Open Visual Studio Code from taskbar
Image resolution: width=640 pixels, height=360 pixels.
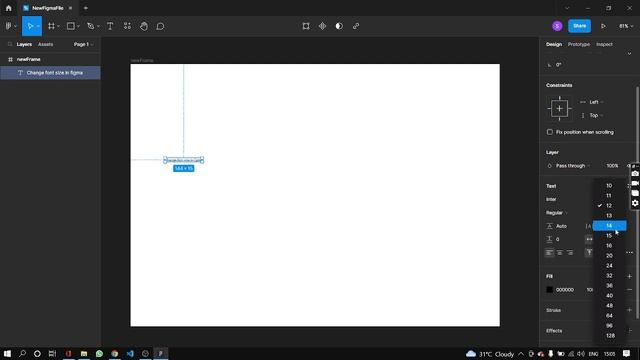(130, 353)
